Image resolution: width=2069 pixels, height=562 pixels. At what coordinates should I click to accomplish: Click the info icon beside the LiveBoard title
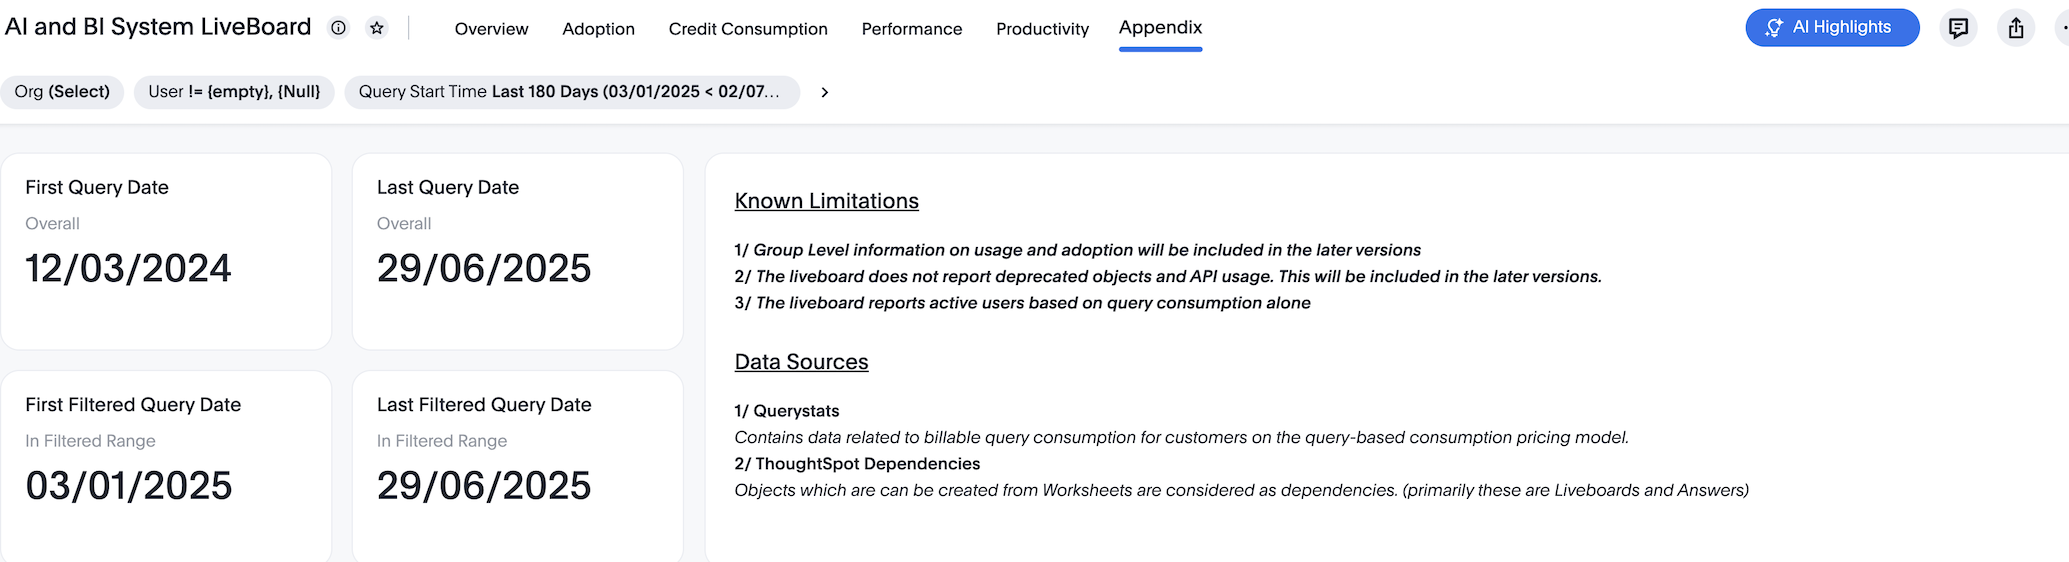tap(339, 28)
